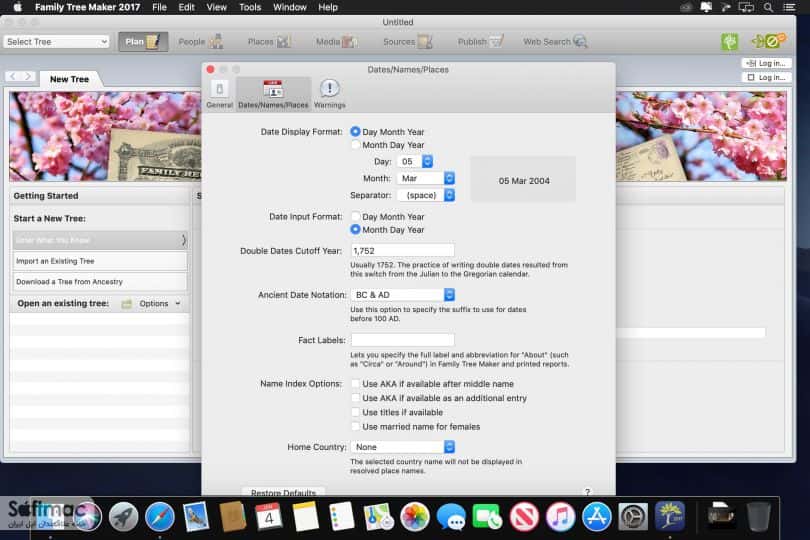Open Launchpad rocket in the dock
The width and height of the screenshot is (810, 540).
[123, 517]
